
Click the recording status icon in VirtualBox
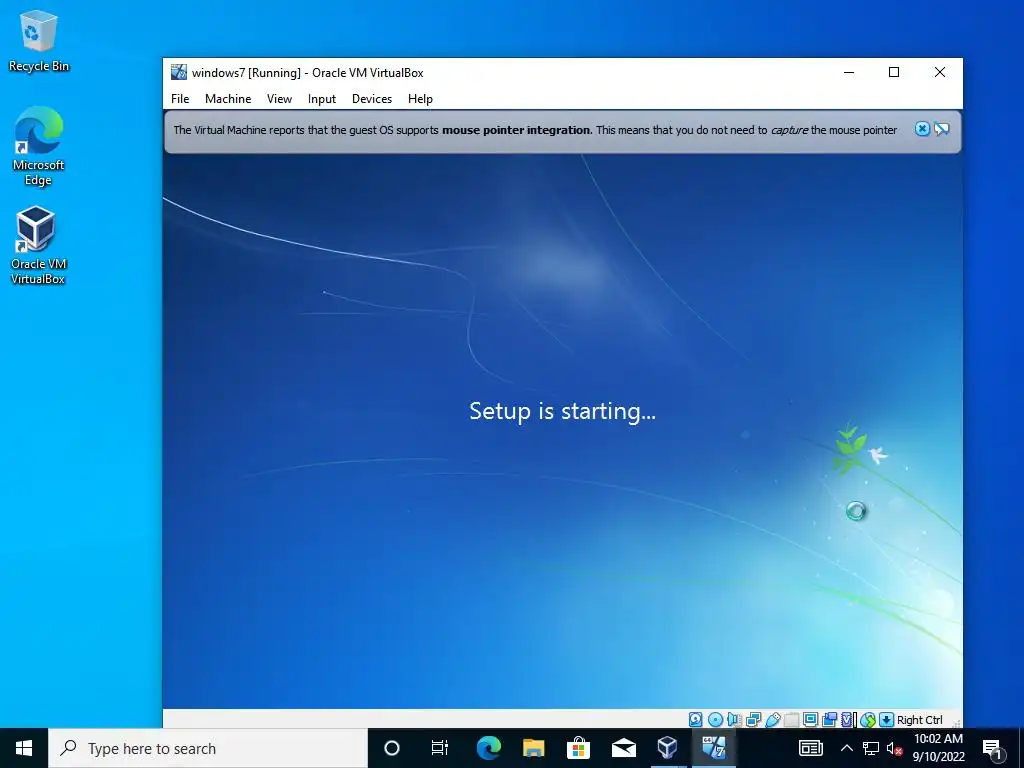829,720
